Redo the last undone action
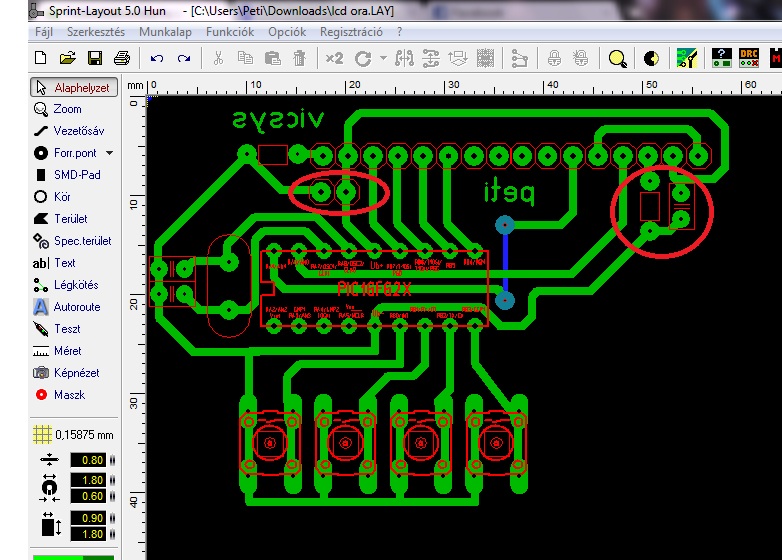This screenshot has height=560, width=782. (184, 58)
